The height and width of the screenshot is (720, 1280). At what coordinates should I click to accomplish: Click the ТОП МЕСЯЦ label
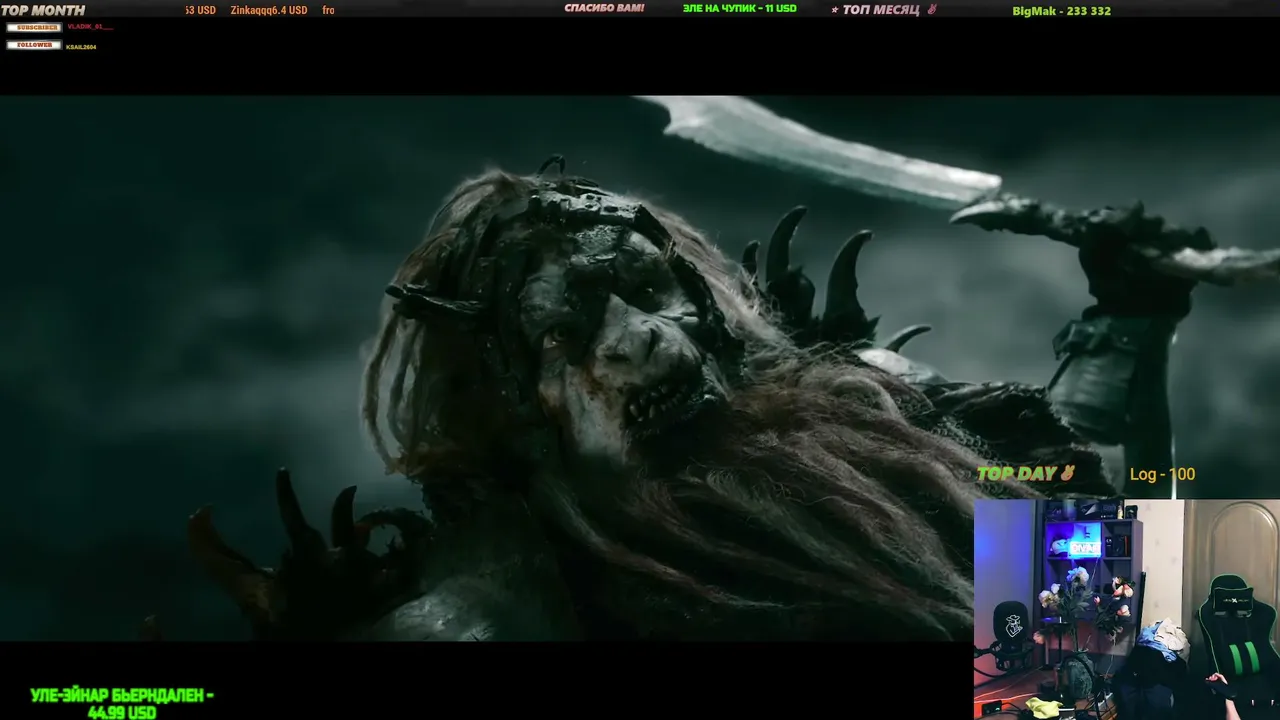[880, 10]
